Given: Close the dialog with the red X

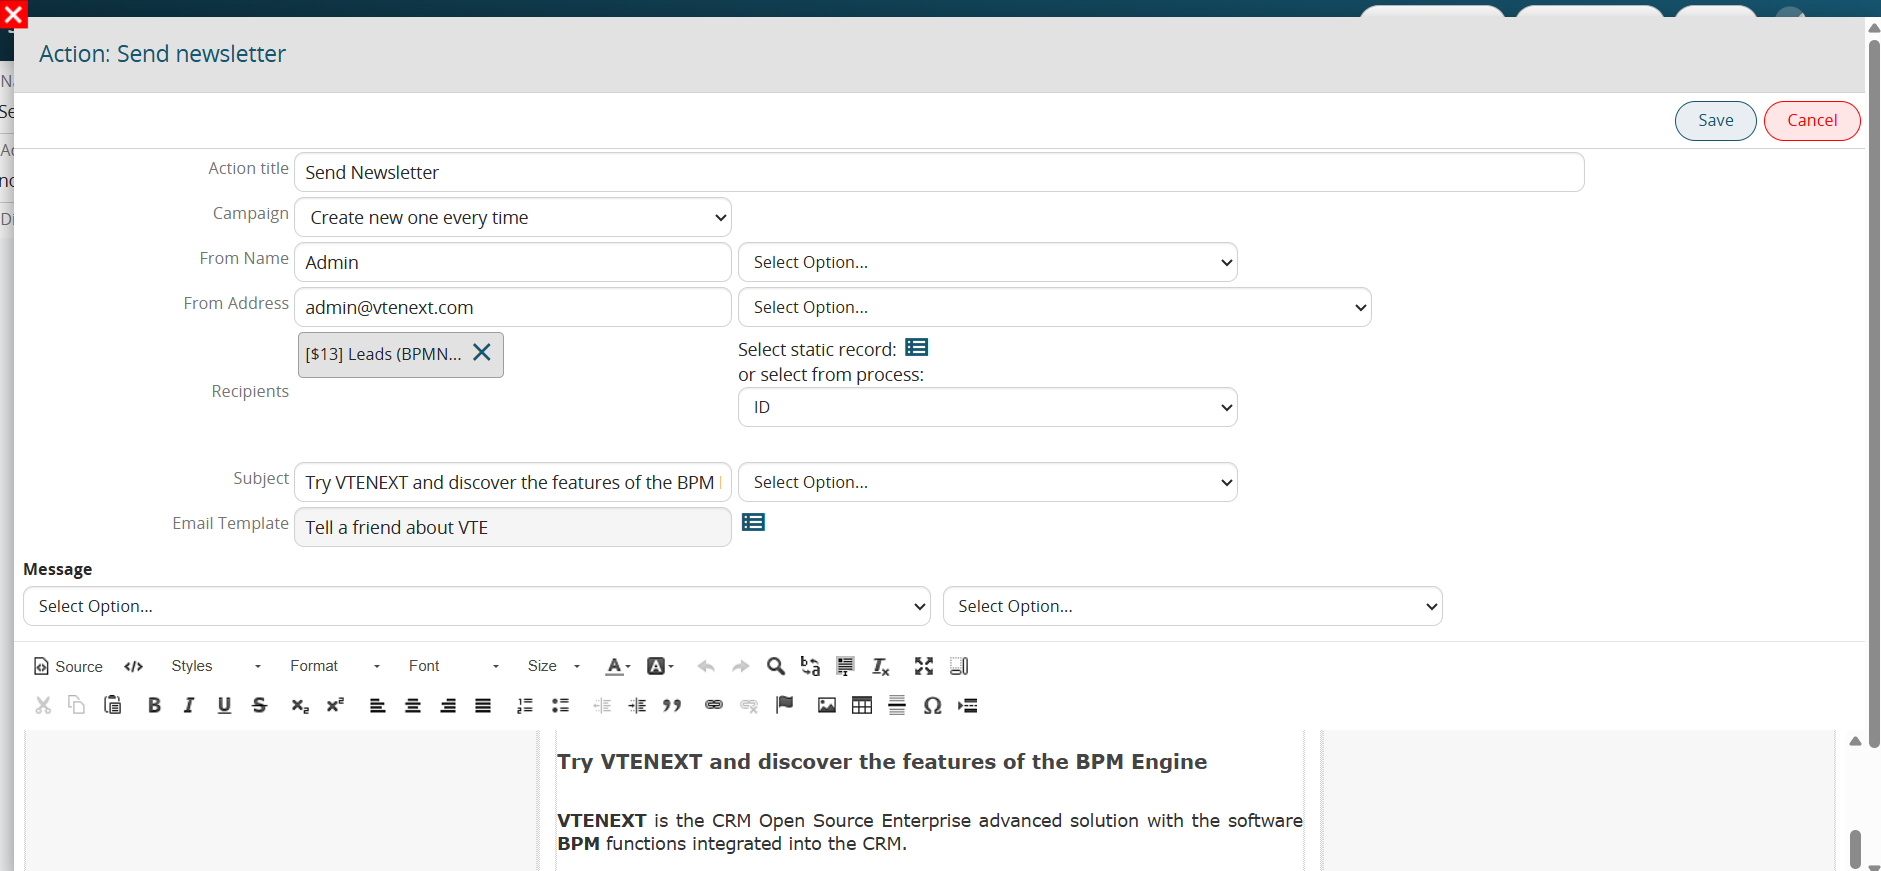Looking at the screenshot, I should tap(14, 14).
